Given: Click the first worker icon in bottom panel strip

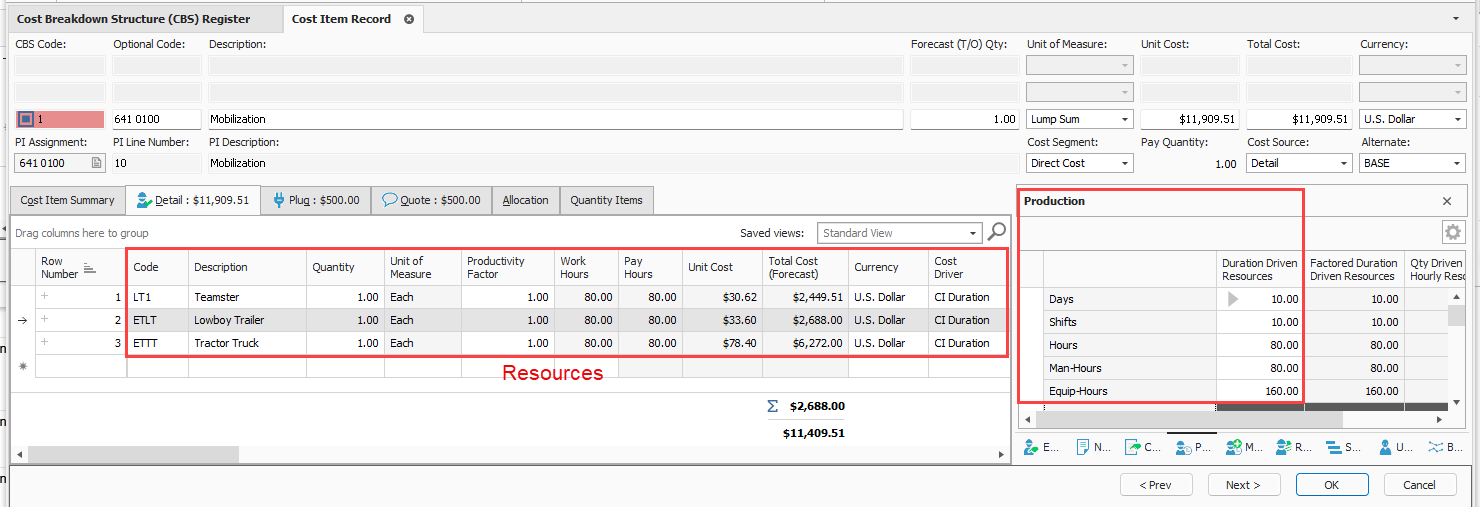Looking at the screenshot, I should 1029,447.
